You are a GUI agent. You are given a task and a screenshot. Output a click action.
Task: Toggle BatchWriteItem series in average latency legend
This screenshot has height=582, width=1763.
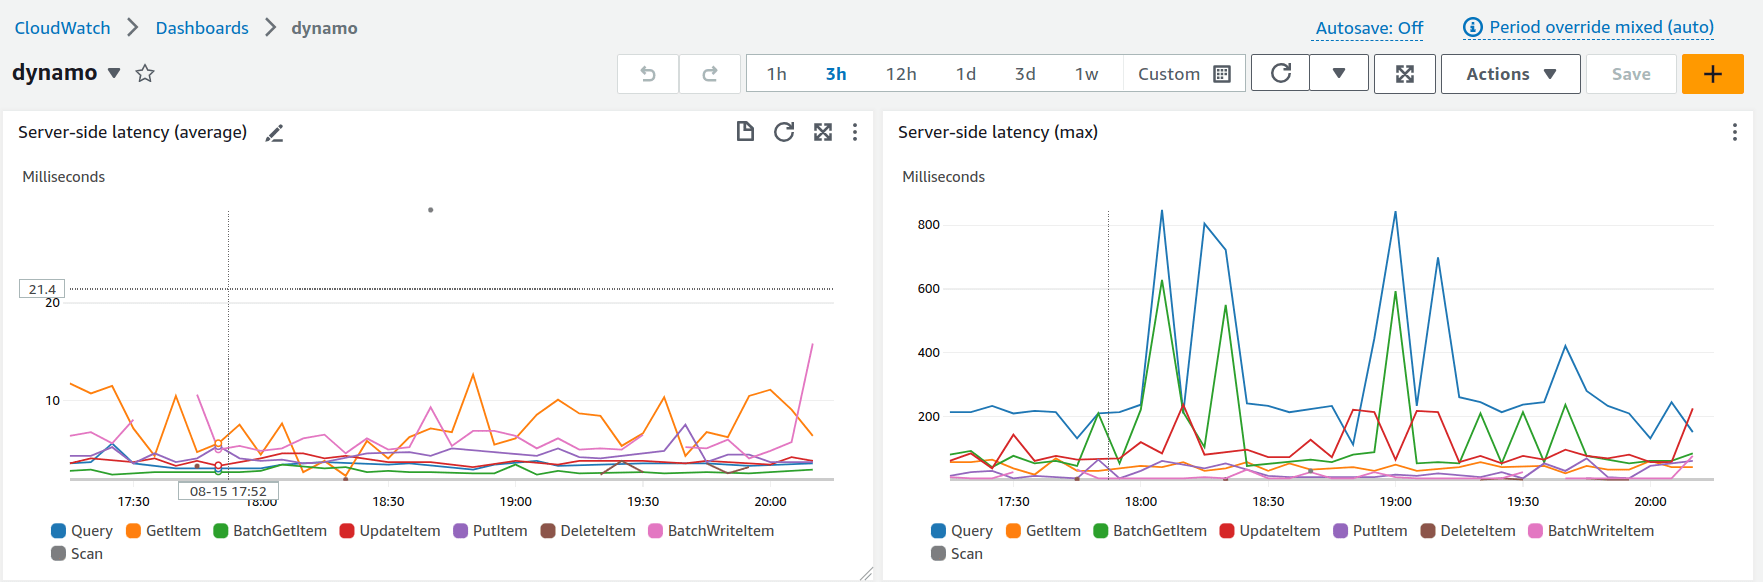pos(711,531)
